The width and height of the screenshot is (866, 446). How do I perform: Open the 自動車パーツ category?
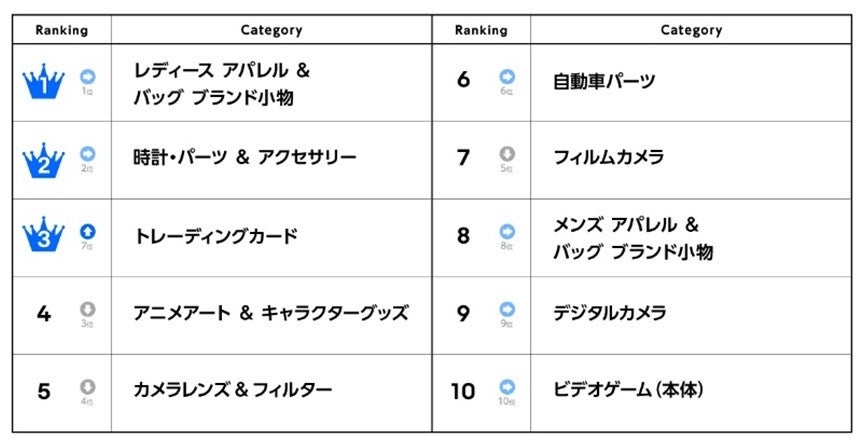coord(604,81)
